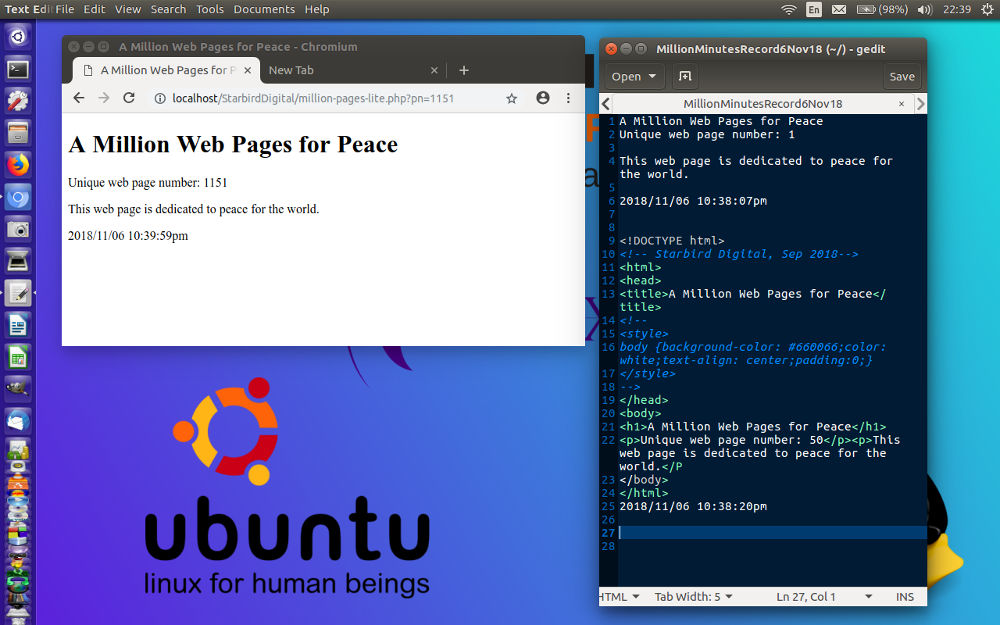Screen dimensions: 1000x625
Task: Expand the Open recent-files dropdown in gedit
Action: (634, 77)
